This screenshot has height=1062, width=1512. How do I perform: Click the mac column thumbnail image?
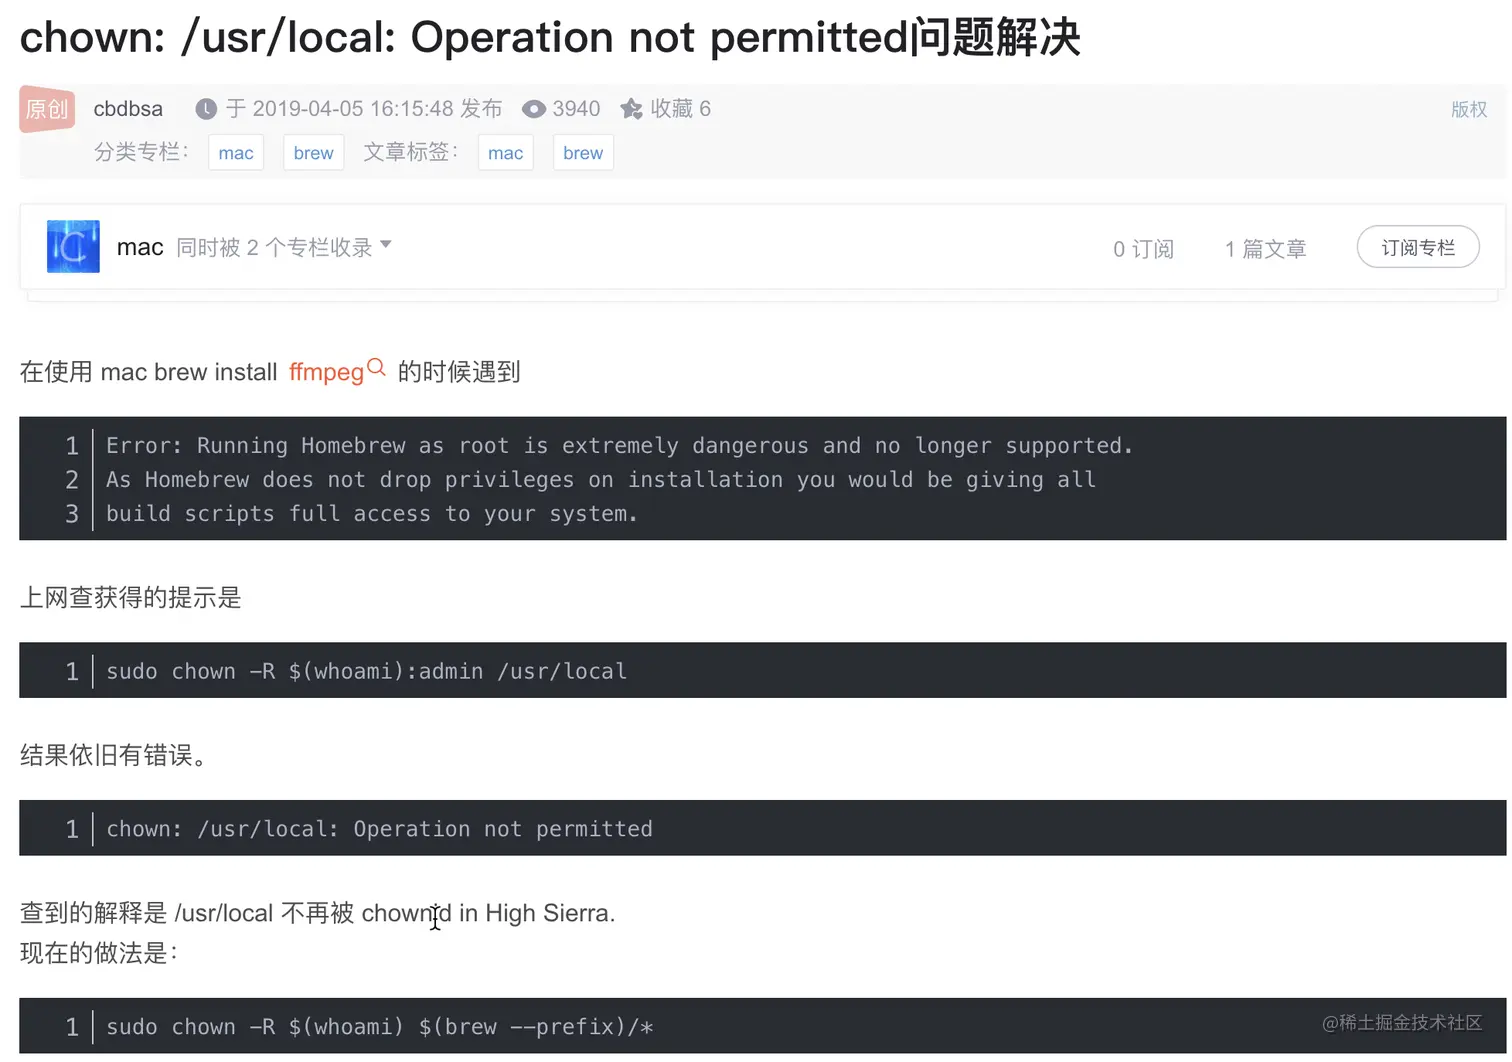tap(73, 247)
